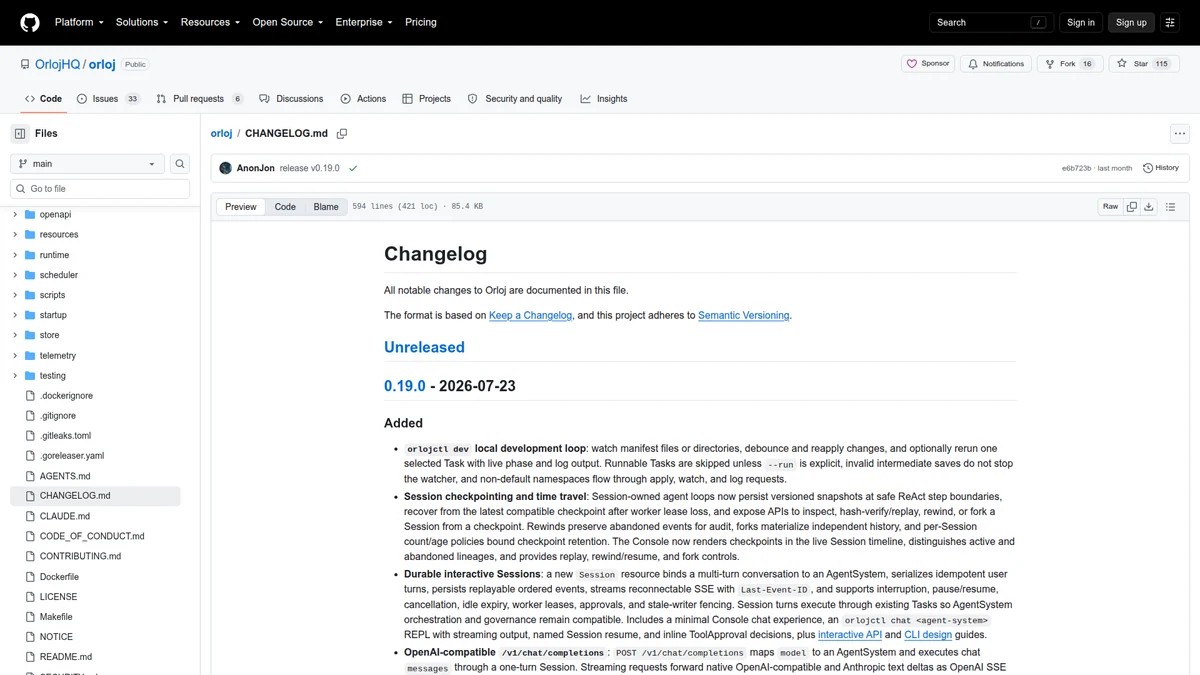Collapse the file tree panel icon
The height and width of the screenshot is (675, 1200).
pyautogui.click(x=20, y=133)
